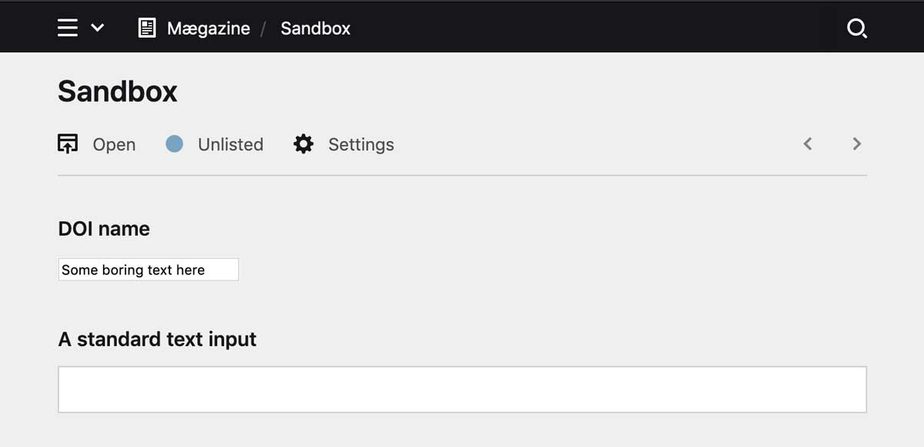Focus the DOI name text field

click(x=148, y=270)
